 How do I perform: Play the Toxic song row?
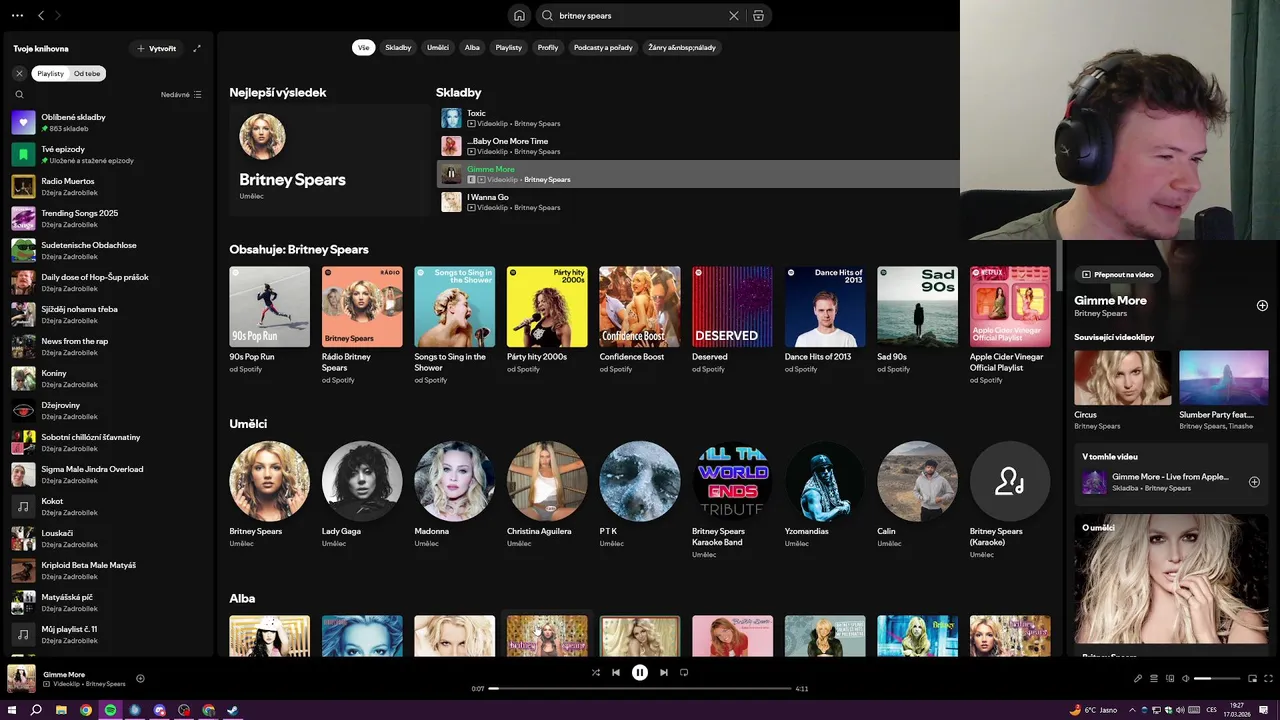tap(698, 118)
